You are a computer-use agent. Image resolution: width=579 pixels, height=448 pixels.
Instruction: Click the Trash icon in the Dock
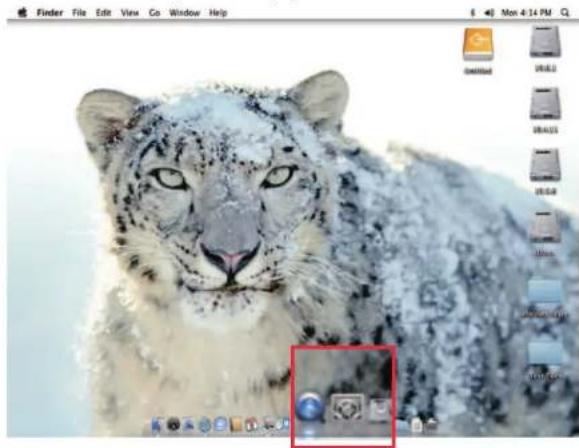[431, 425]
